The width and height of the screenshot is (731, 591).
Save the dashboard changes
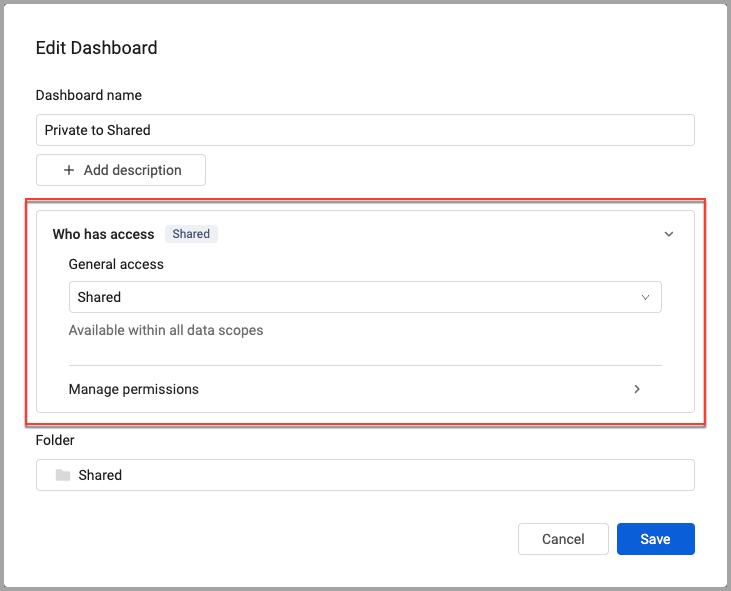click(655, 539)
